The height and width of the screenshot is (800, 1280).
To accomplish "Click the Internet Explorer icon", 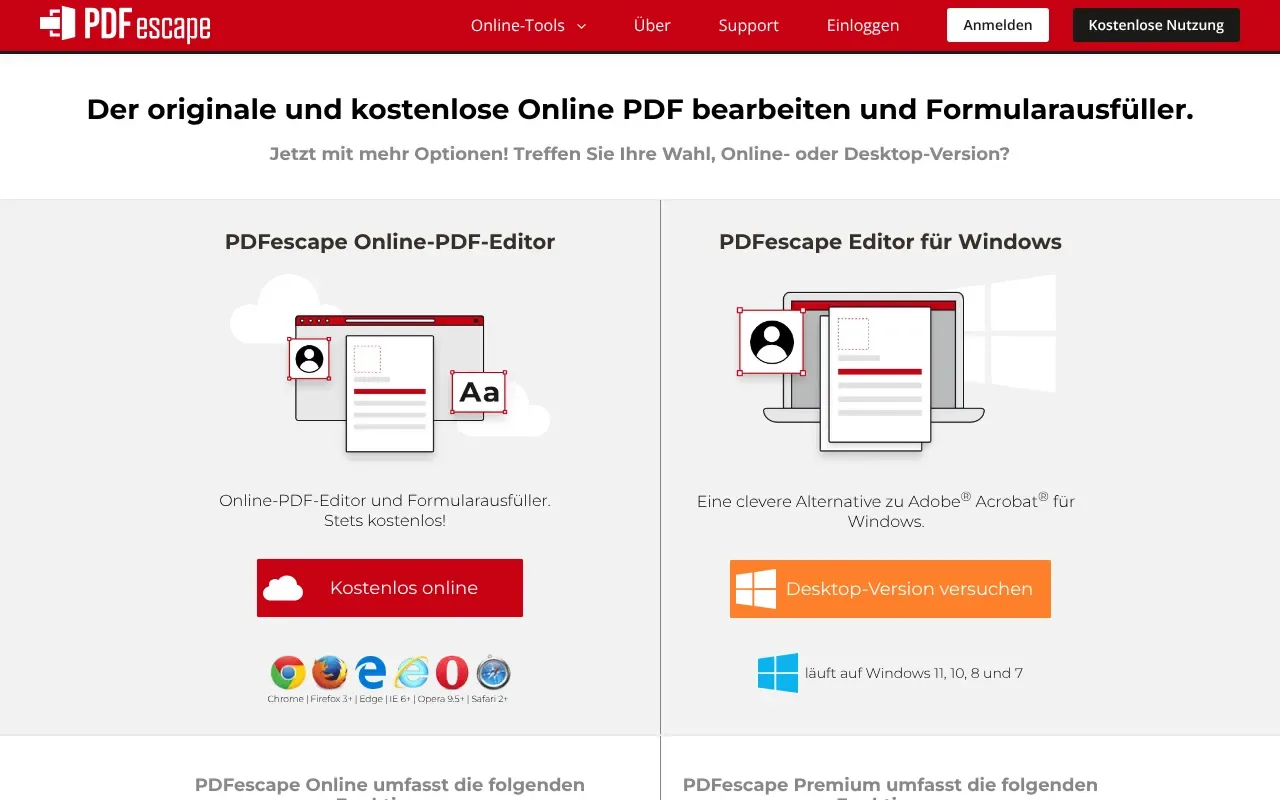I will pos(410,674).
